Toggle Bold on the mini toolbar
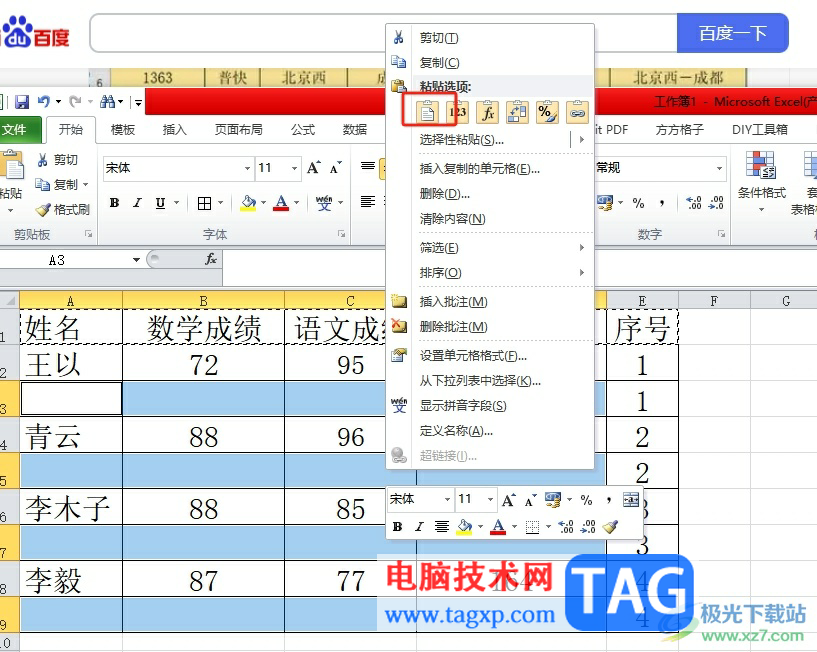 [x=398, y=527]
